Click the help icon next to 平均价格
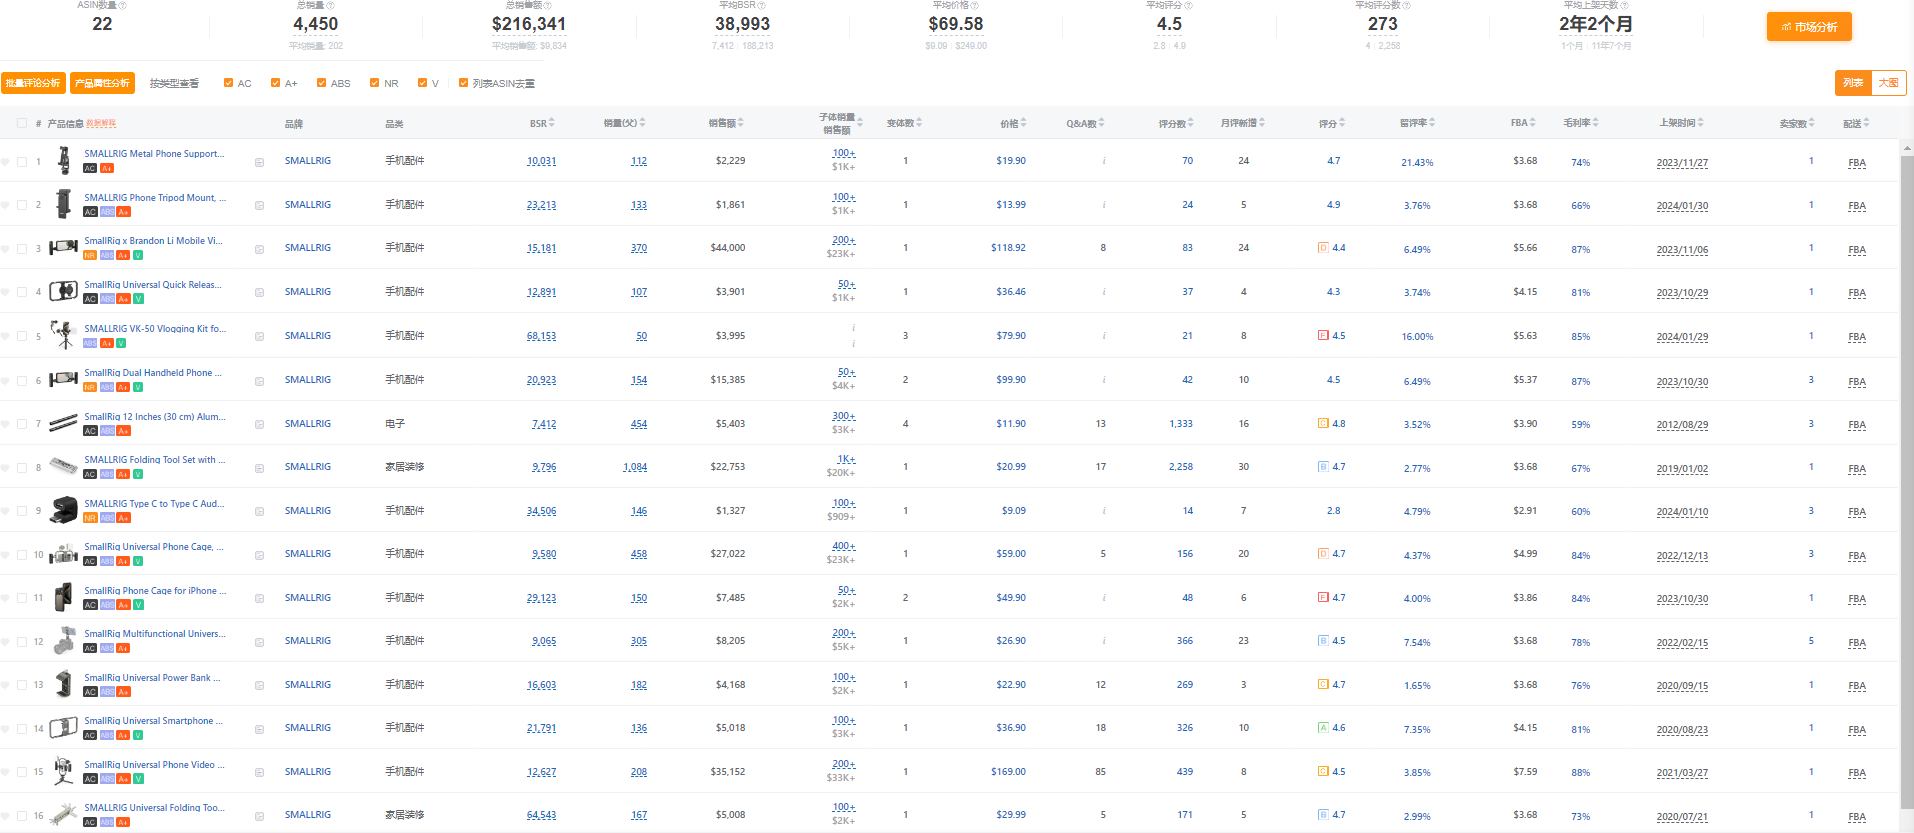The height and width of the screenshot is (833, 1914). coord(974,6)
